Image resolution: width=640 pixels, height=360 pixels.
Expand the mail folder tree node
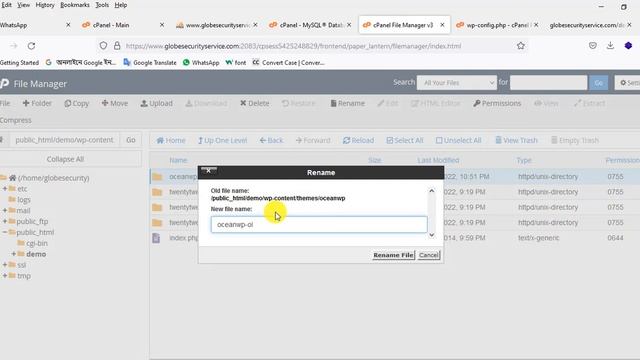5,210
